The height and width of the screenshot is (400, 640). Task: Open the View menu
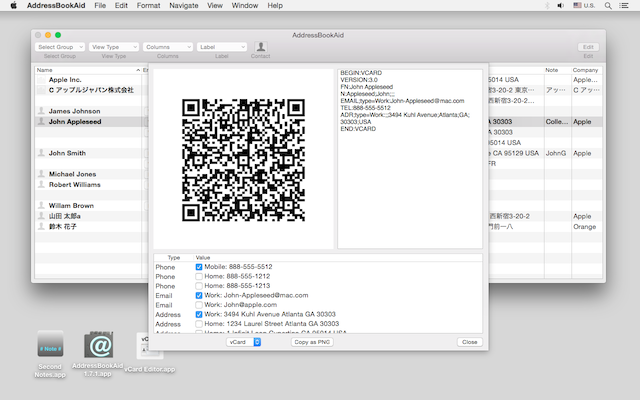pos(215,5)
